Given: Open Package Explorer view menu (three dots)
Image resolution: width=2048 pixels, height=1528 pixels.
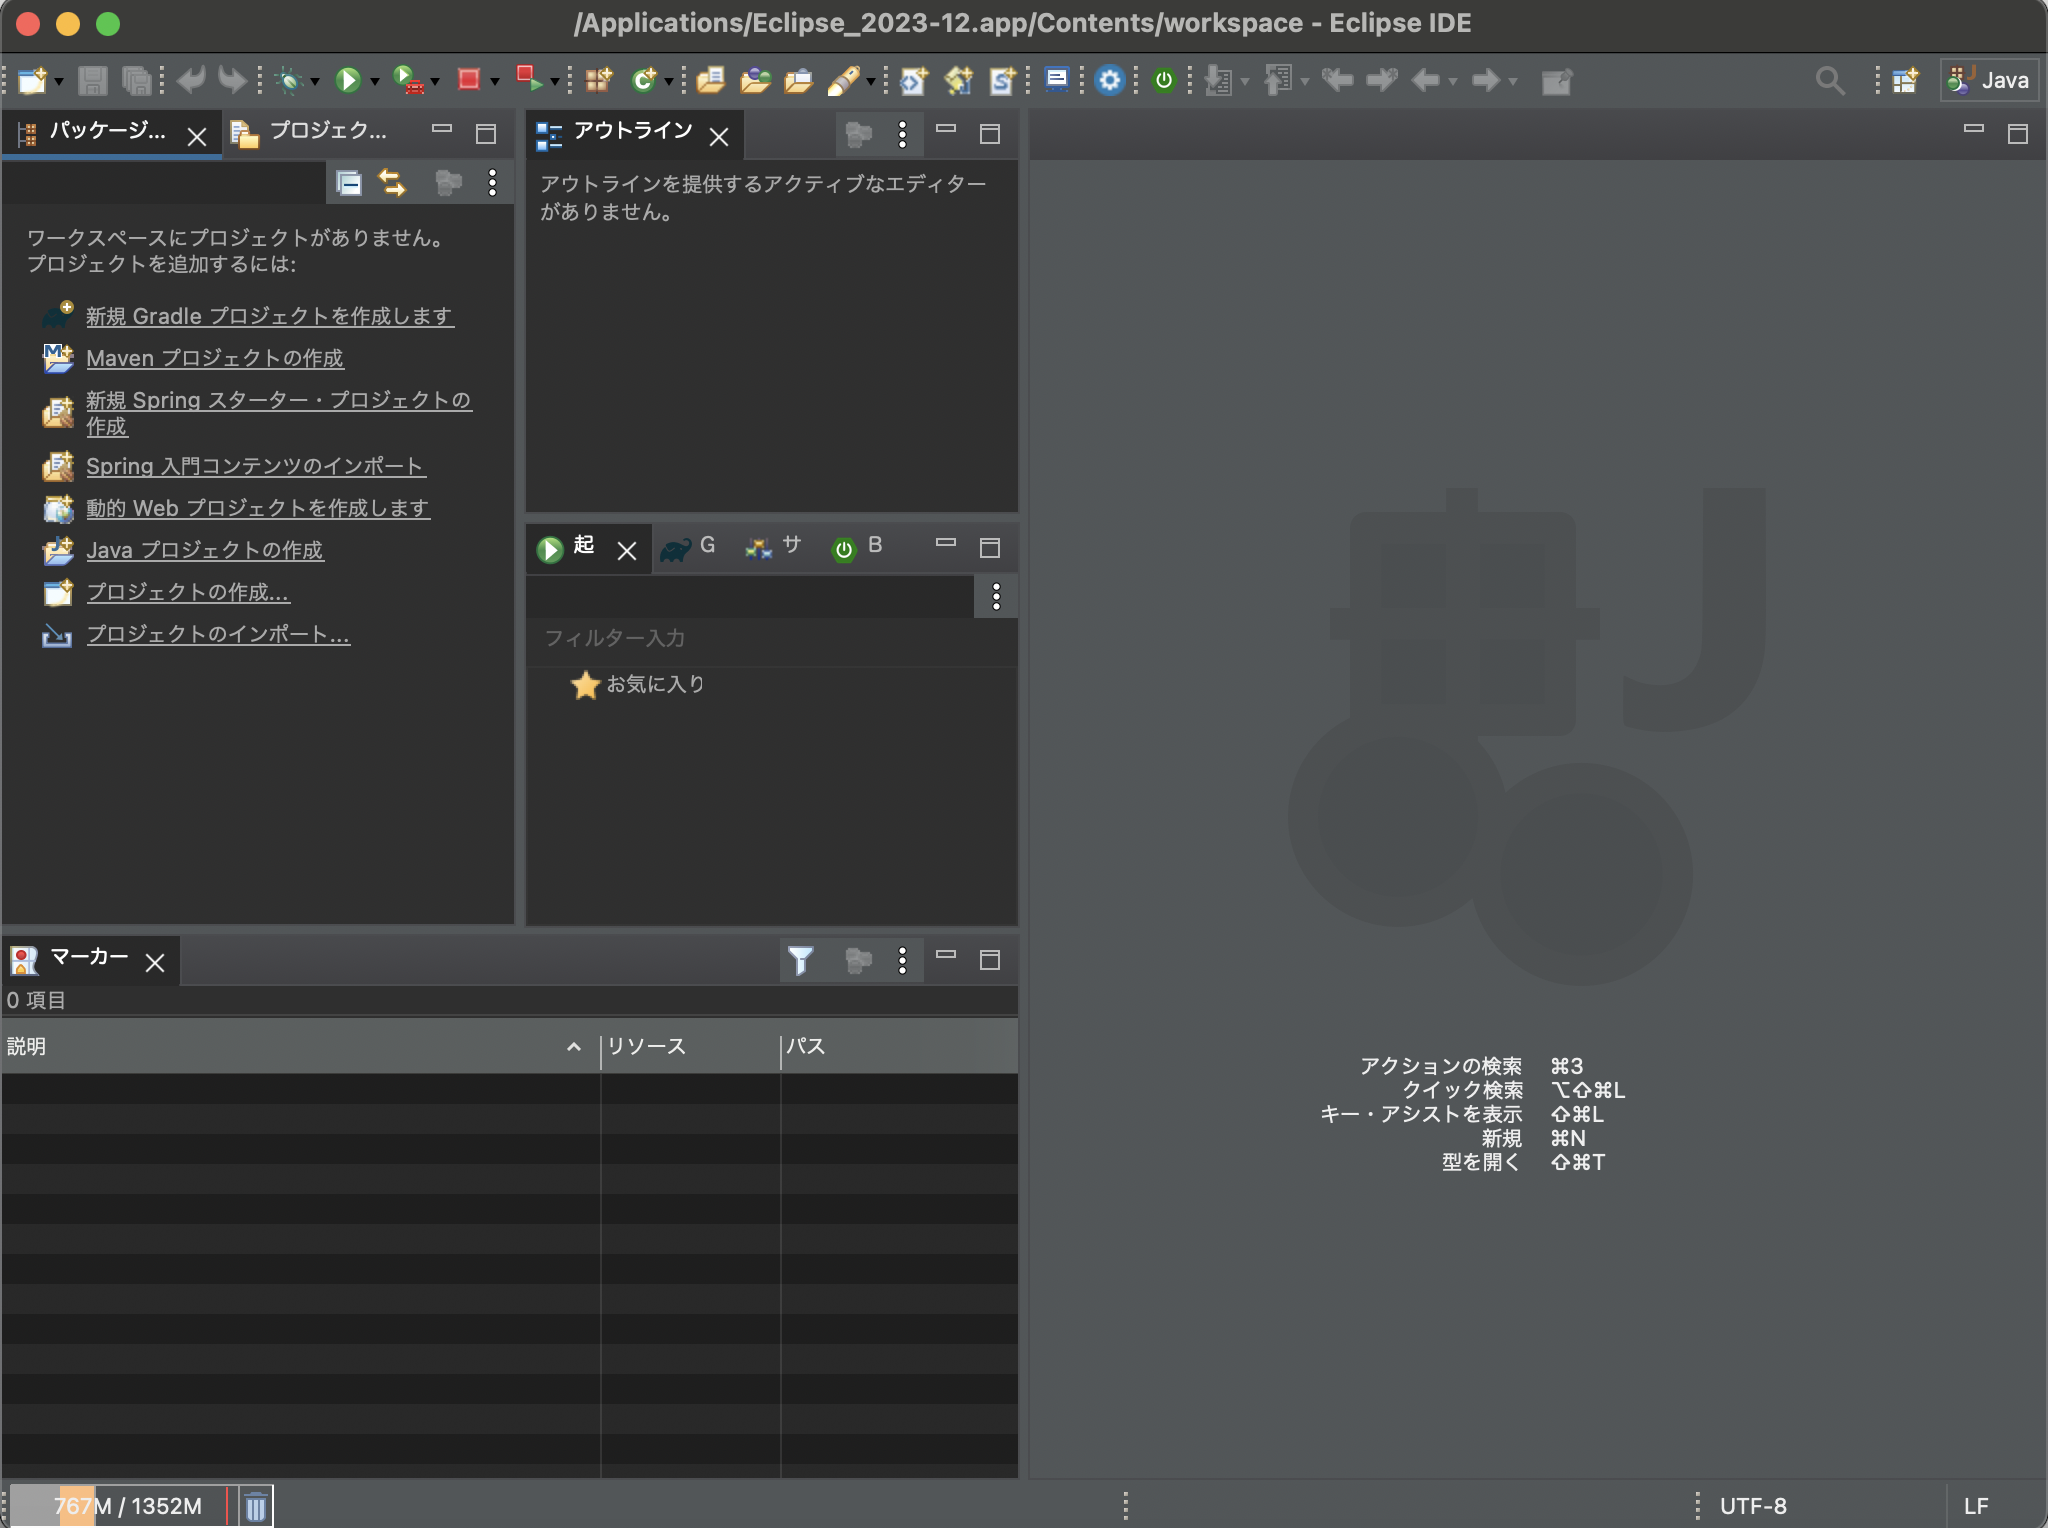Looking at the screenshot, I should point(492,182).
